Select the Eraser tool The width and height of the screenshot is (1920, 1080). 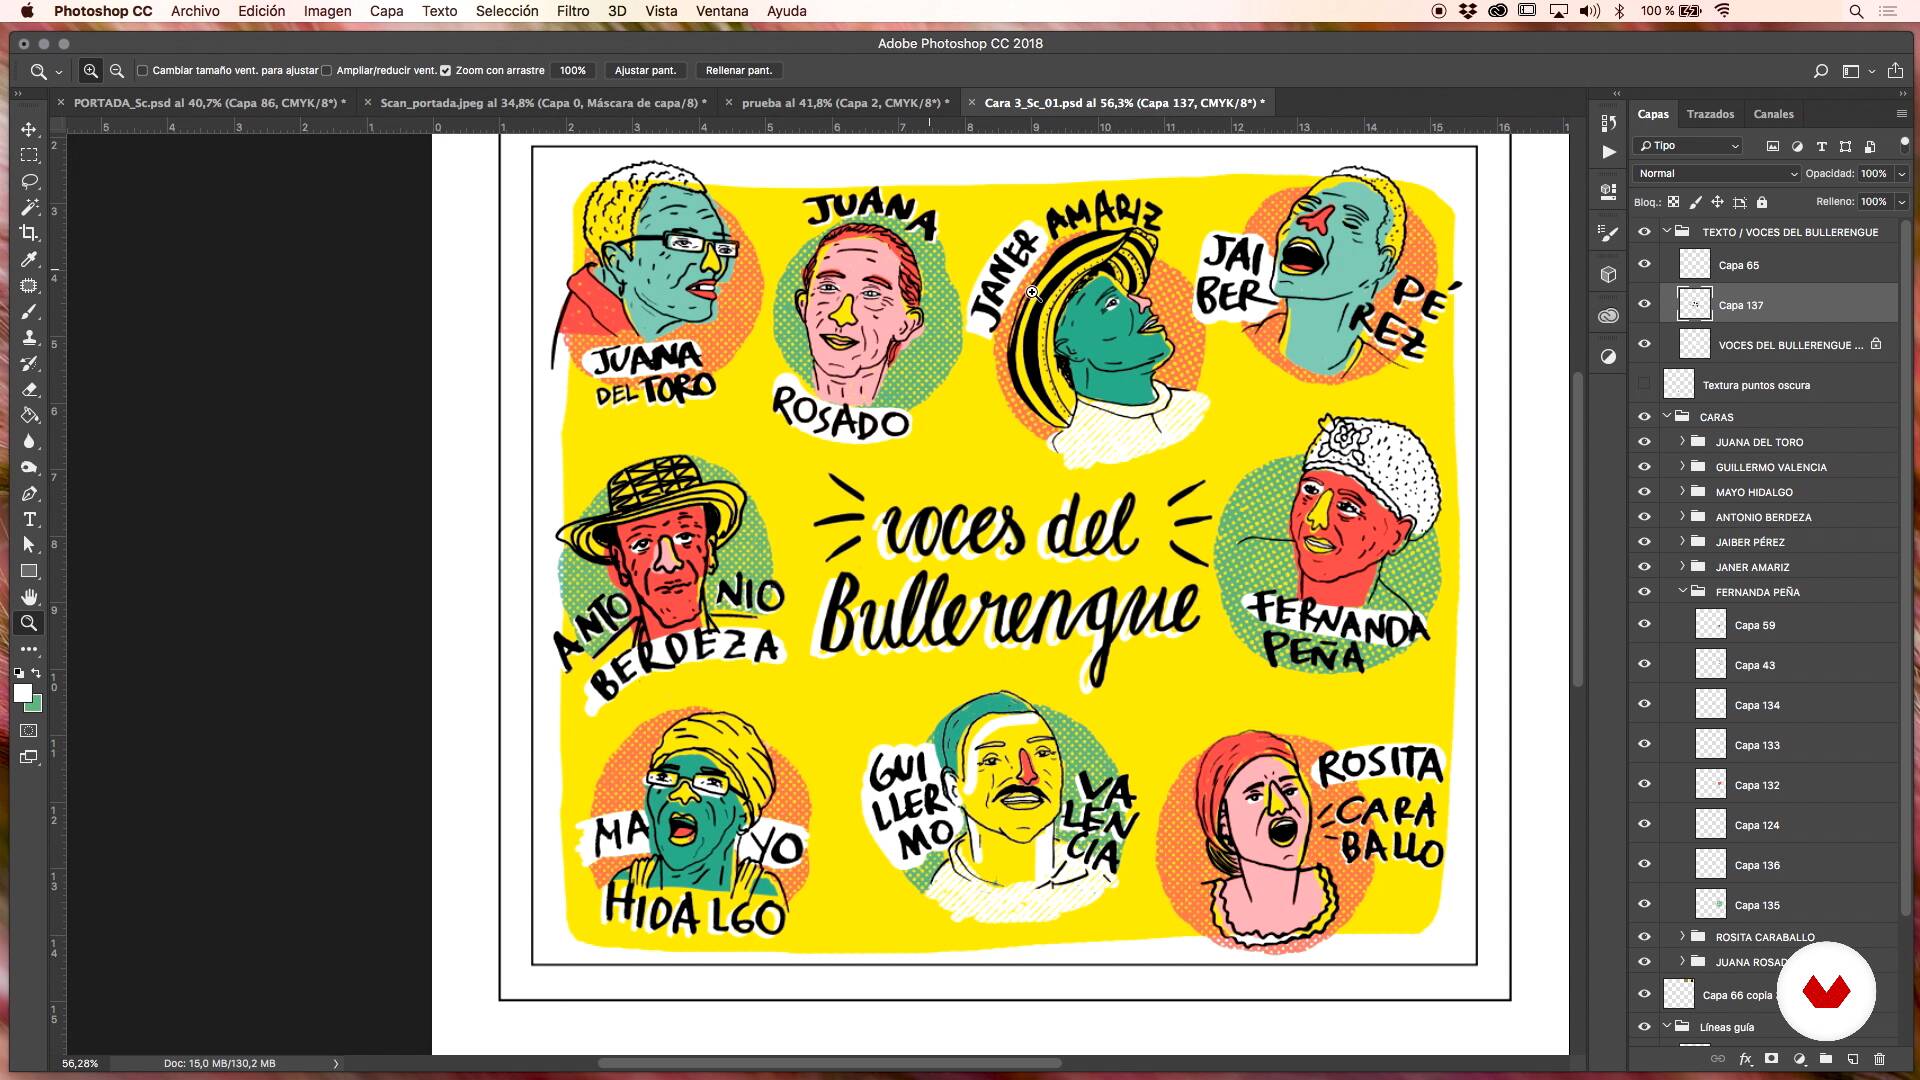coord(29,389)
